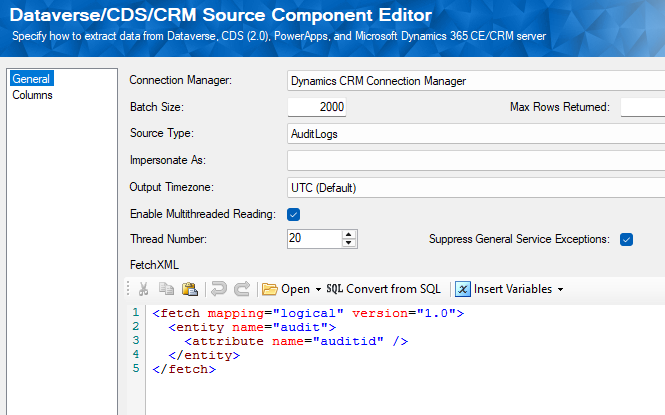Click the Paste clipboard icon

coord(190,289)
